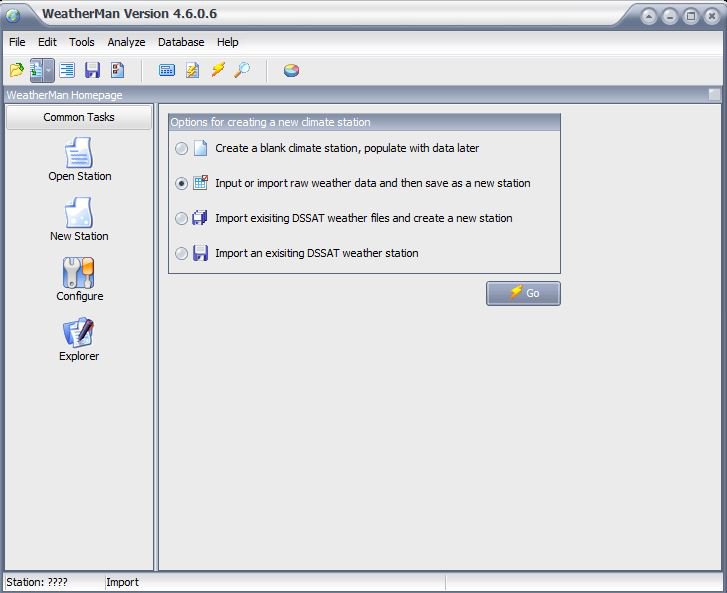Viewport: 727px width, 593px height.
Task: Click the square button on Homepage header
Action: click(x=714, y=95)
